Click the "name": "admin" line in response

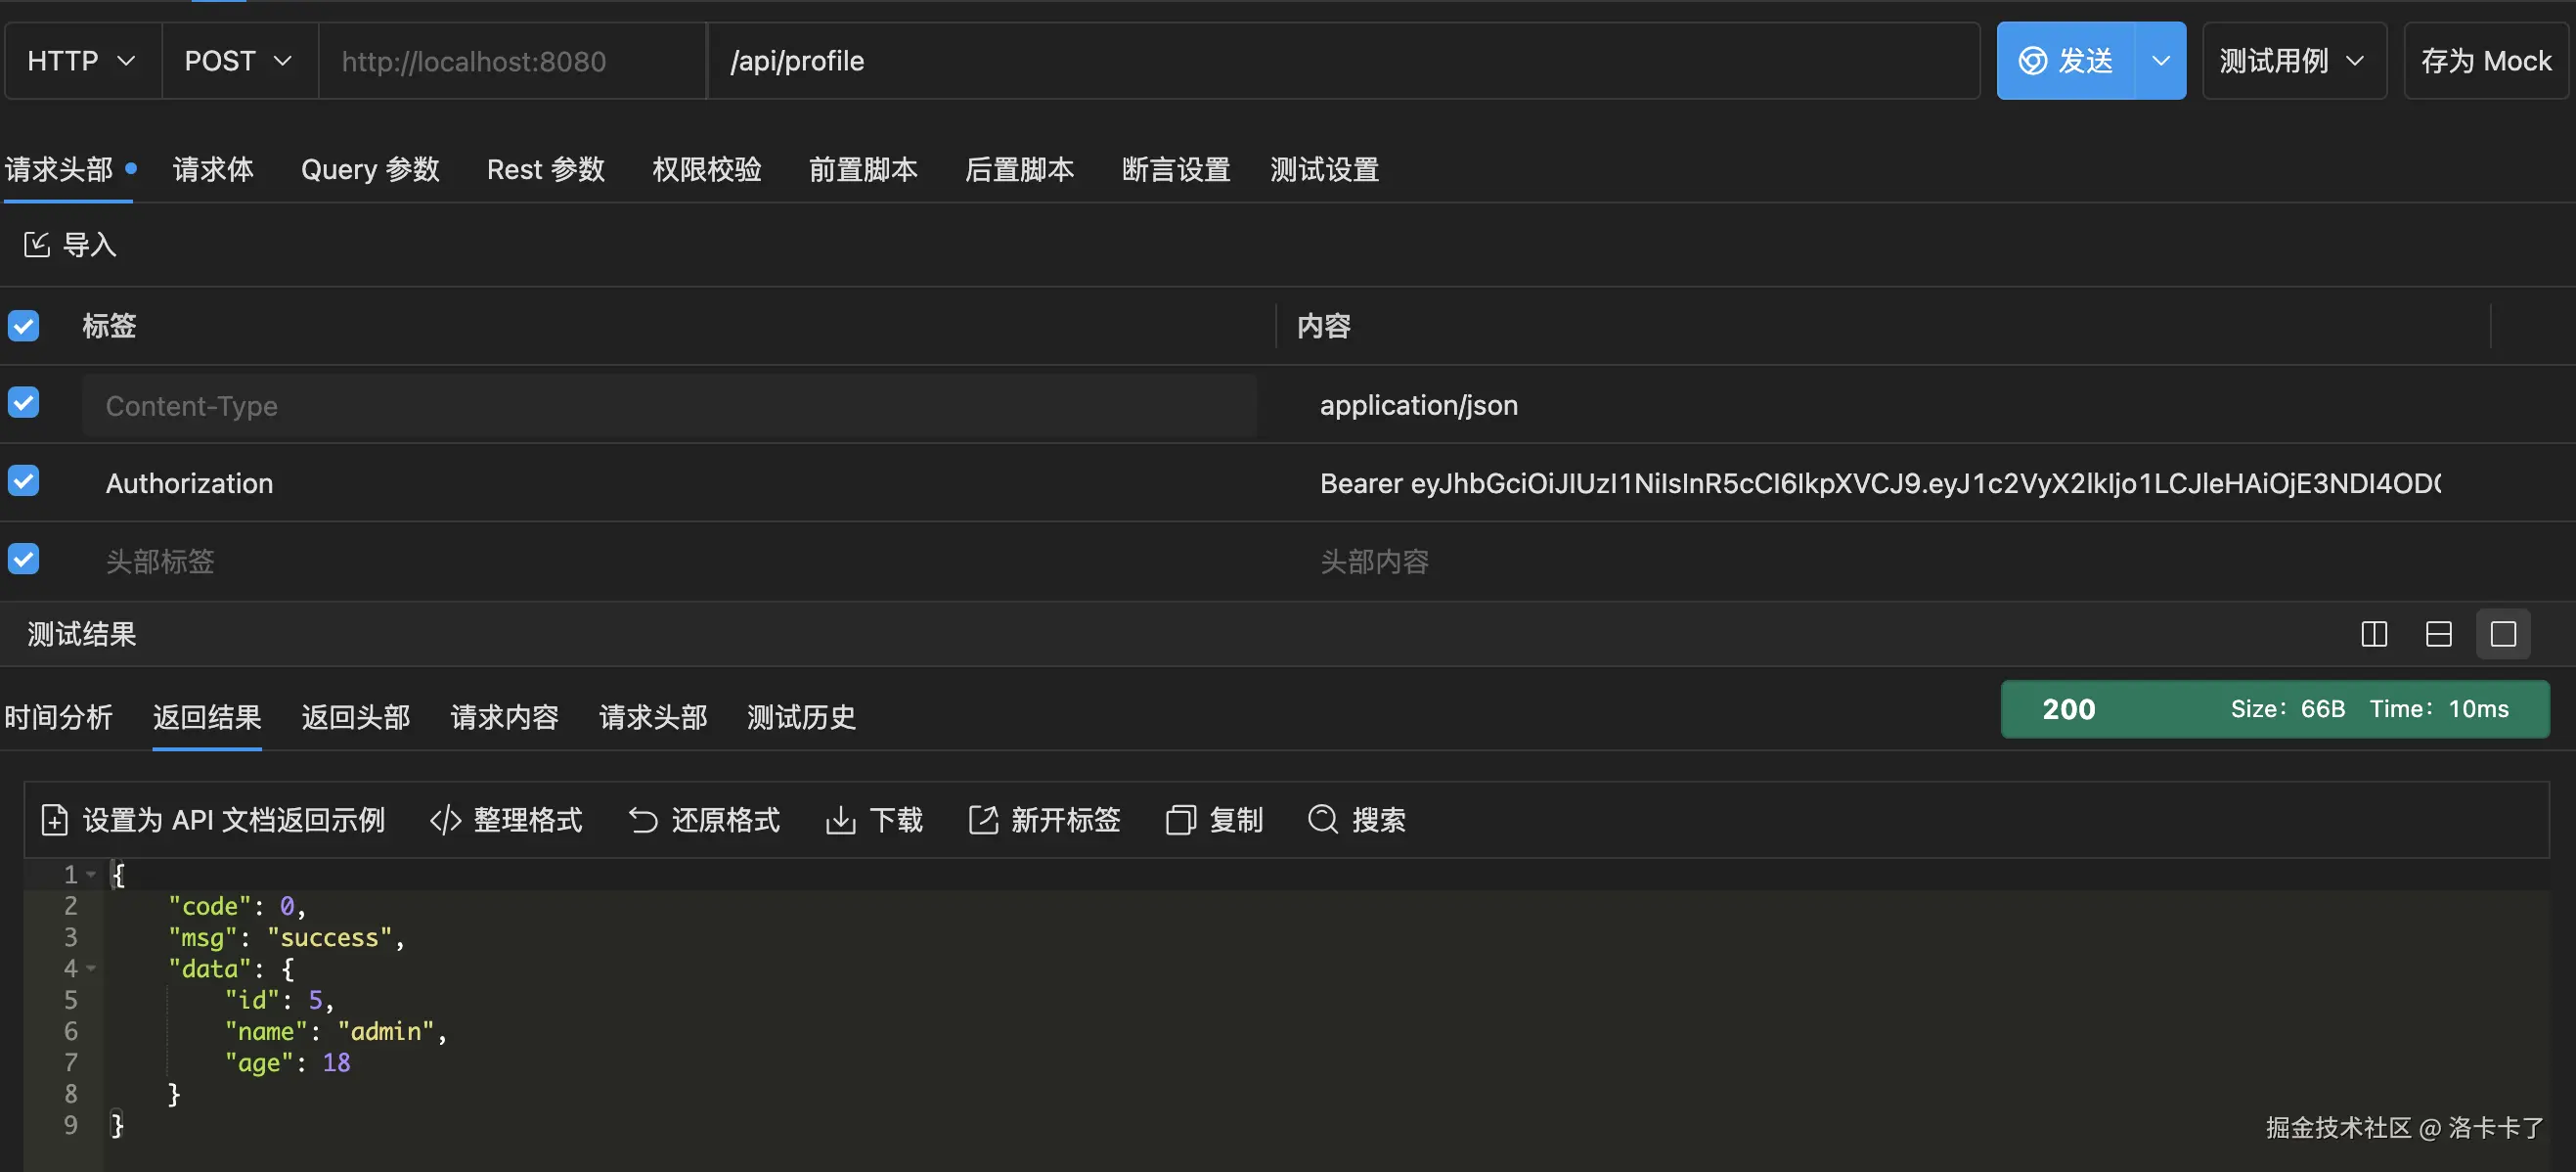[336, 1031]
